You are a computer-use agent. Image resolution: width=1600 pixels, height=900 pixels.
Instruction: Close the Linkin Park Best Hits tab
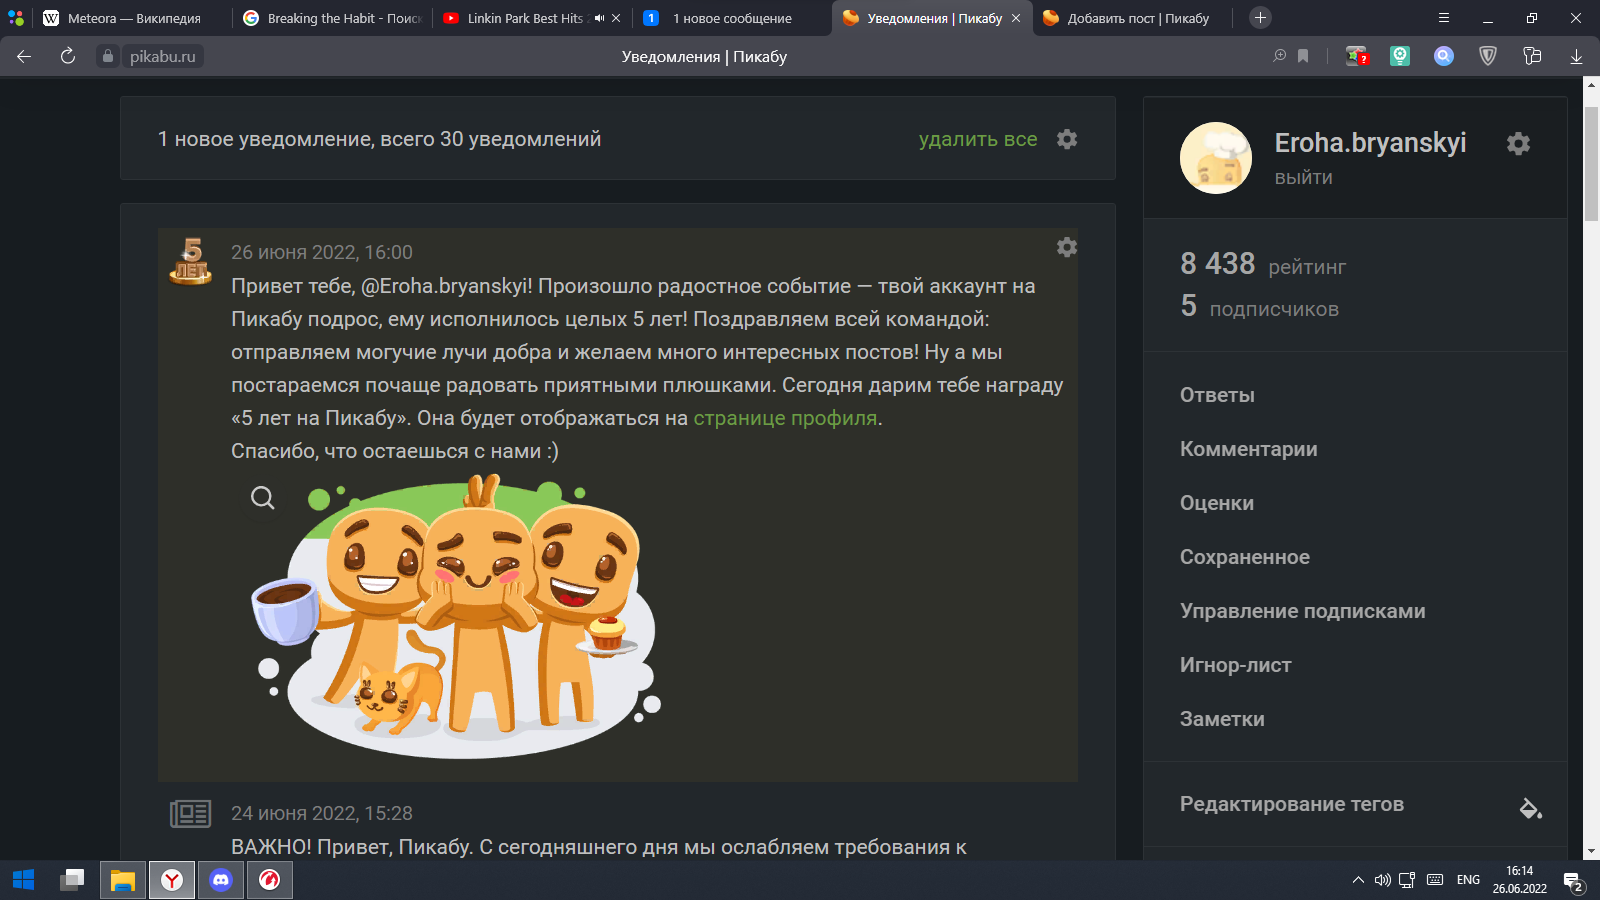pyautogui.click(x=616, y=18)
